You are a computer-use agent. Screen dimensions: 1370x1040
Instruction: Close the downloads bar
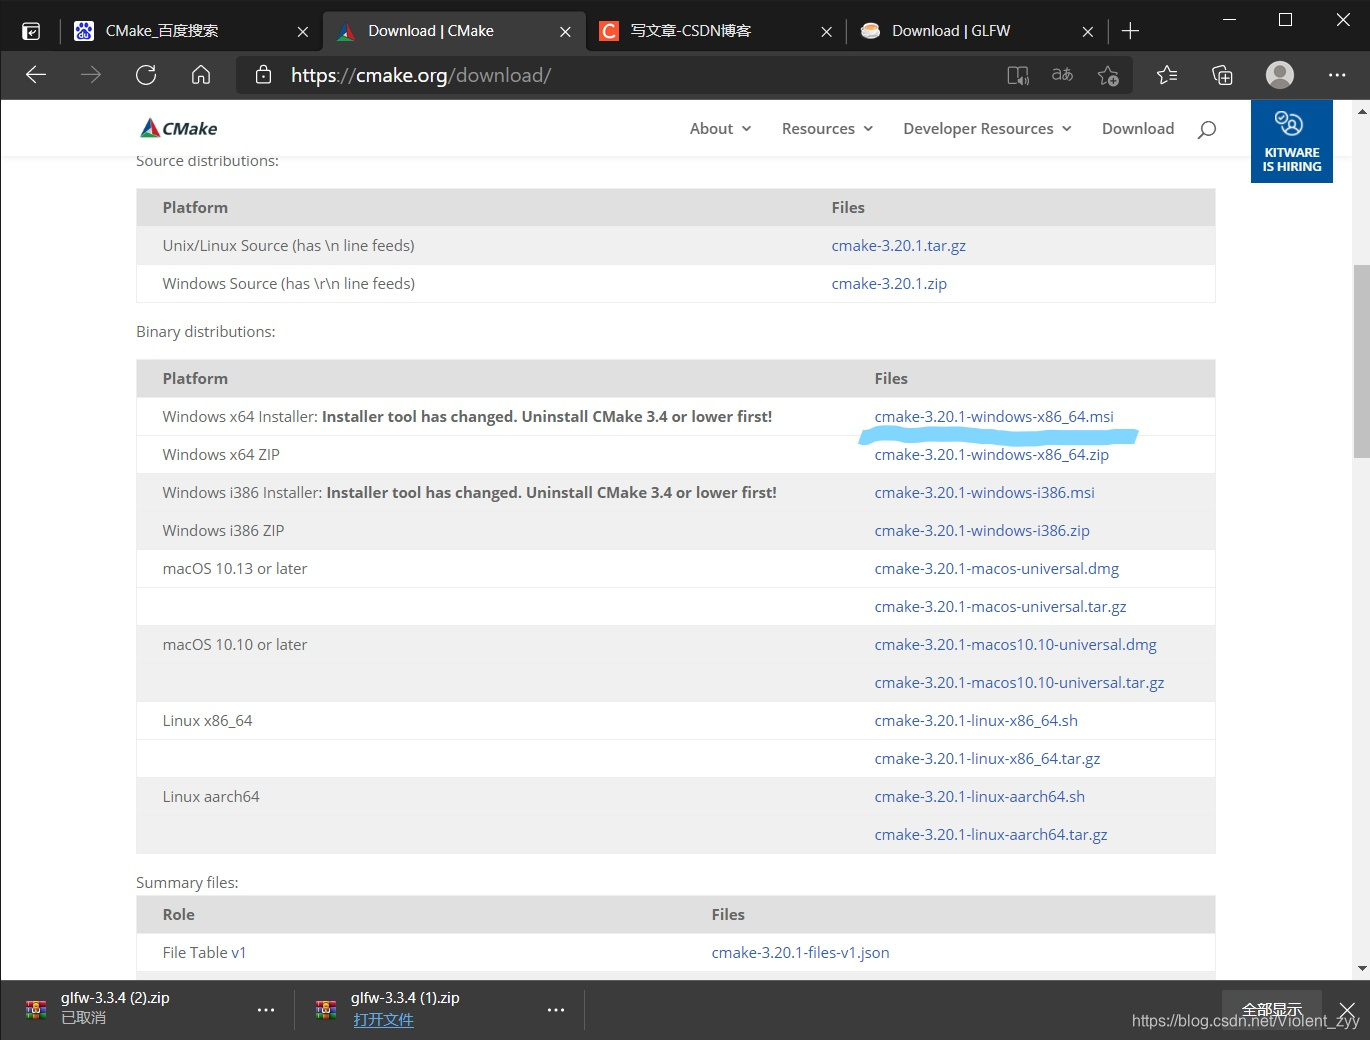1347,1009
